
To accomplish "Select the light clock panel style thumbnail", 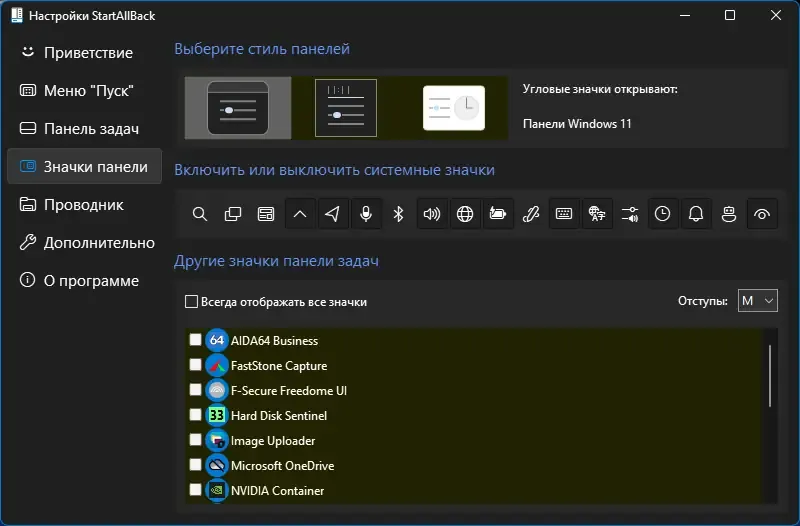I will click(x=454, y=108).
